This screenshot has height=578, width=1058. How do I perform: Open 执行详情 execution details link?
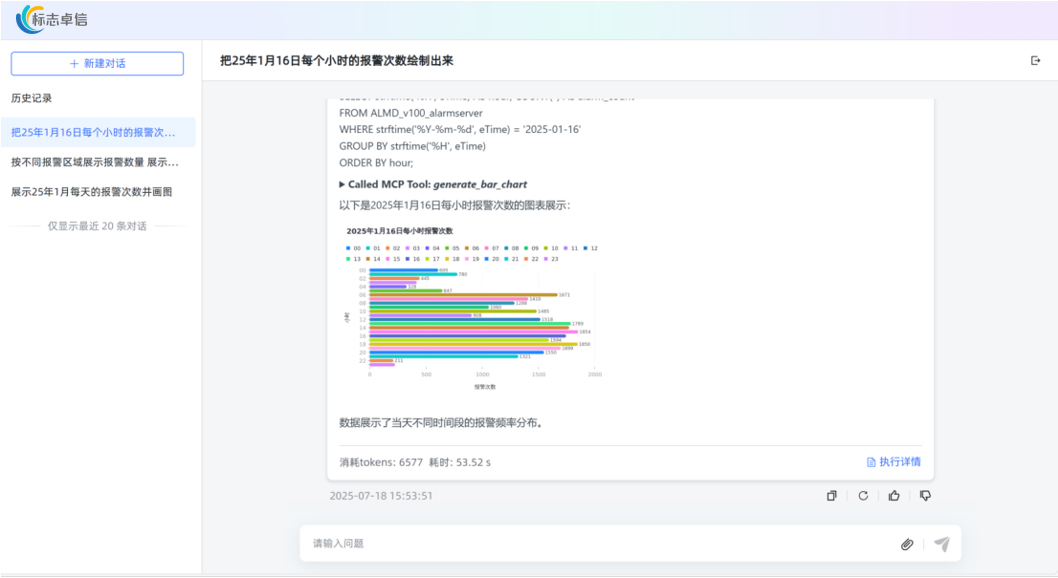pyautogui.click(x=893, y=462)
